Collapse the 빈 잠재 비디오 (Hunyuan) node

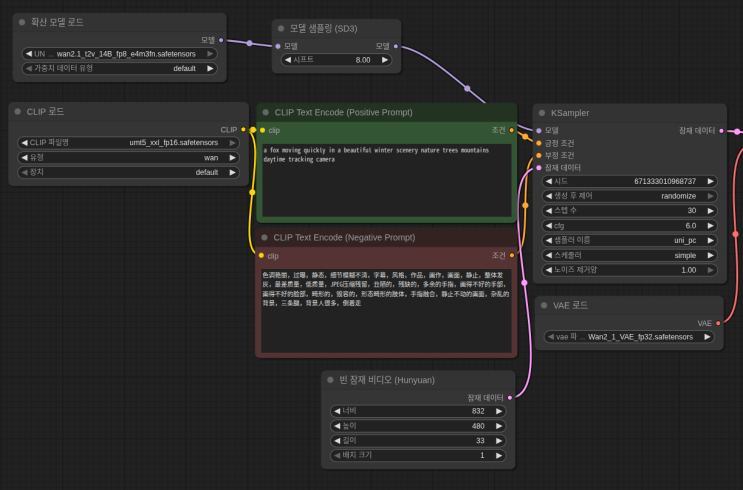tap(331, 380)
